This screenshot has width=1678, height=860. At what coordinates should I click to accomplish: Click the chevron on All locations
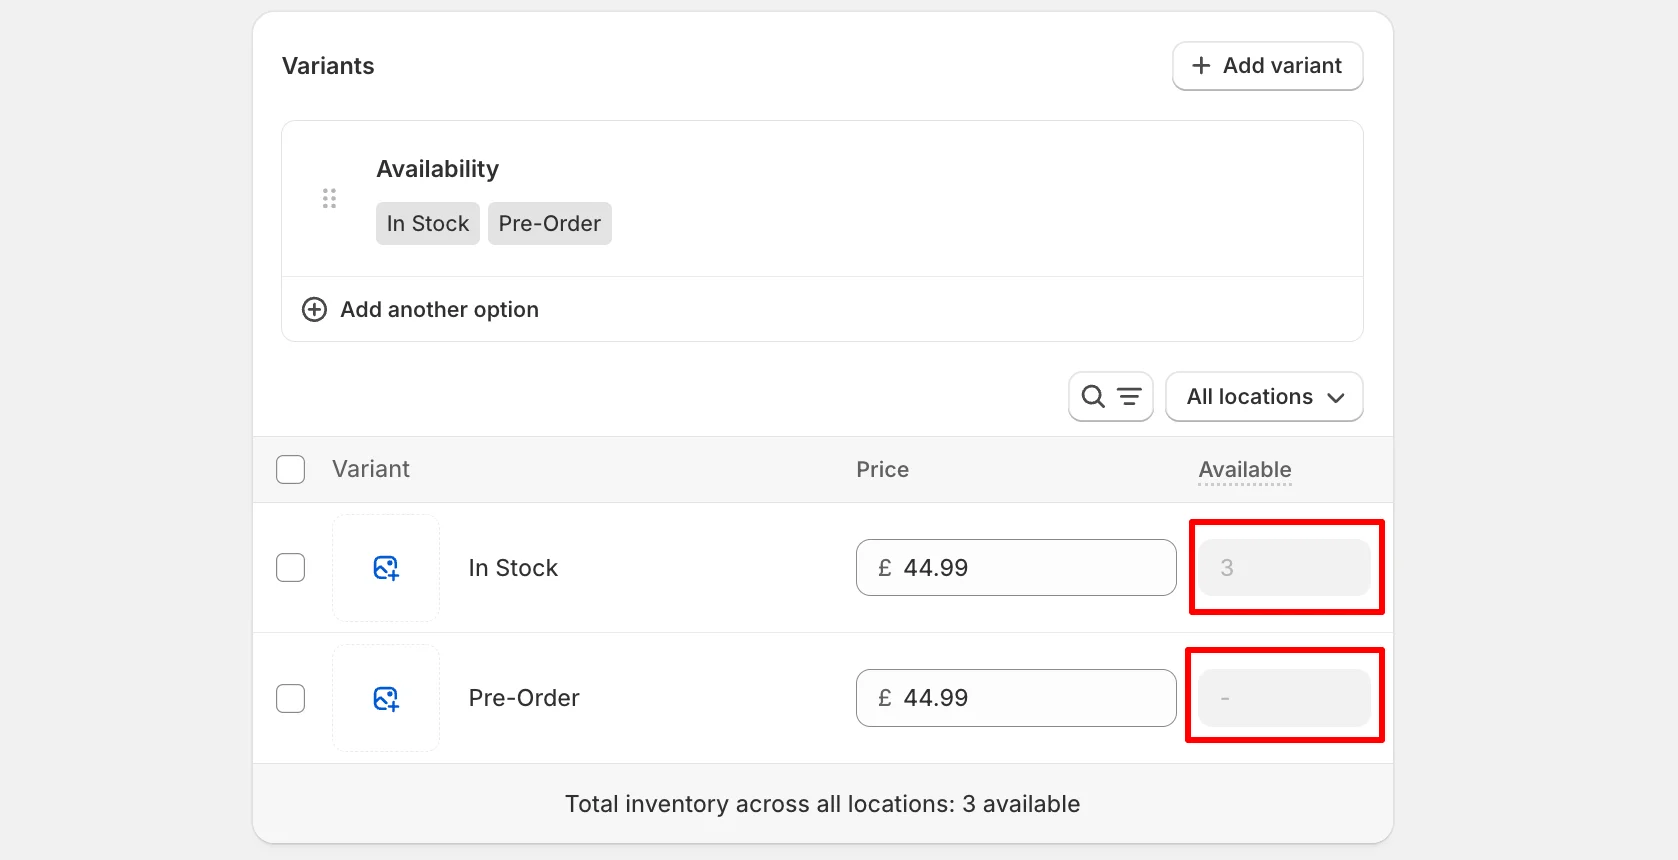point(1336,398)
